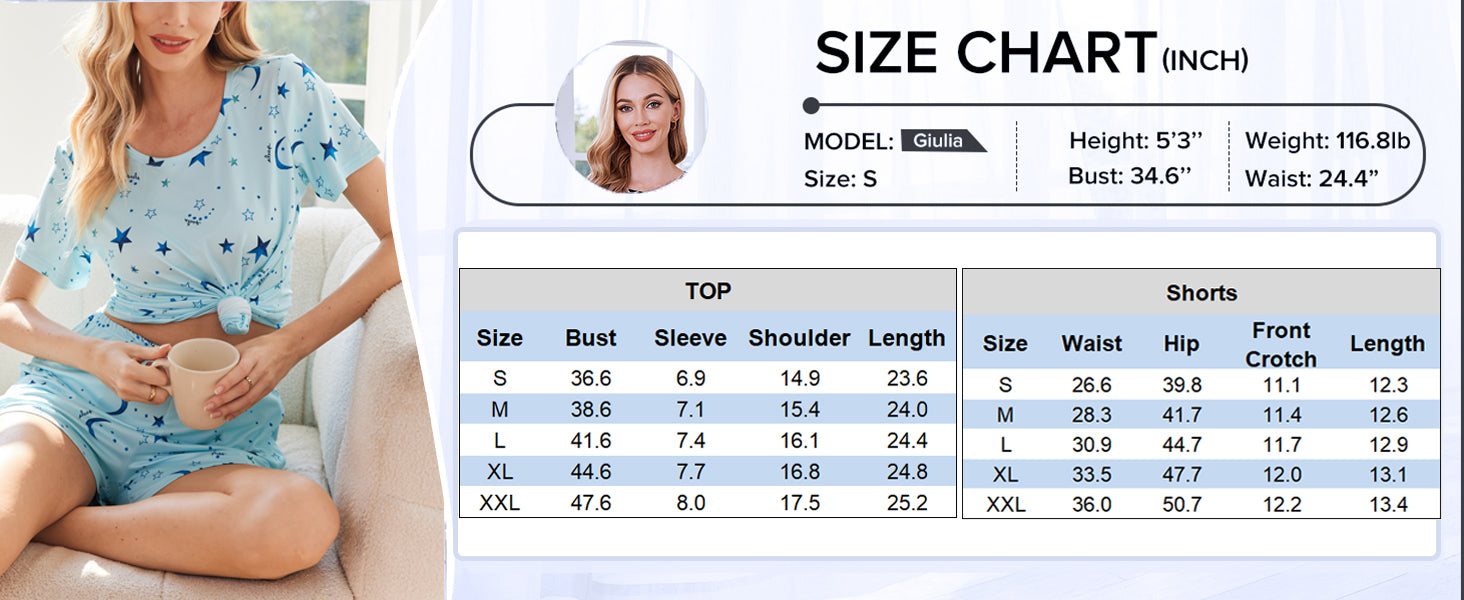
Task: Click the Hip column header
Action: pyautogui.click(x=1181, y=344)
